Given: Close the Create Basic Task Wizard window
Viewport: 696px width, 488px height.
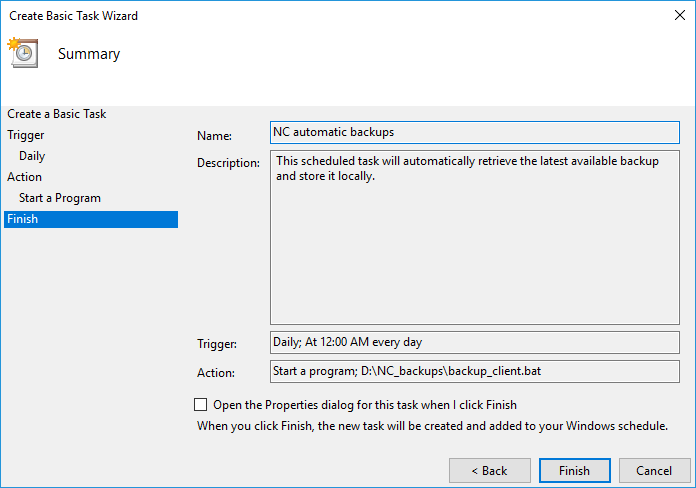Looking at the screenshot, I should click(x=679, y=15).
